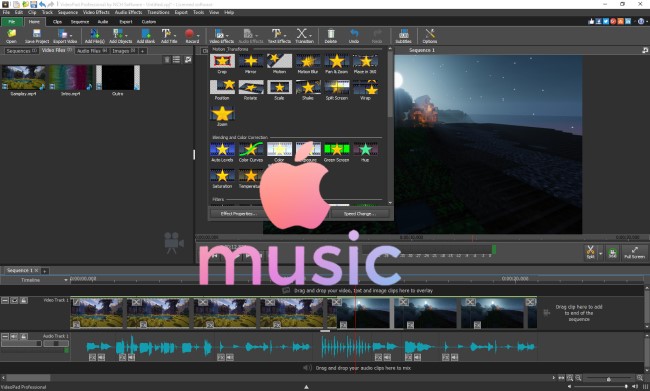650x391 pixels.
Task: Select the Crop effect
Action: pyautogui.click(x=222, y=63)
